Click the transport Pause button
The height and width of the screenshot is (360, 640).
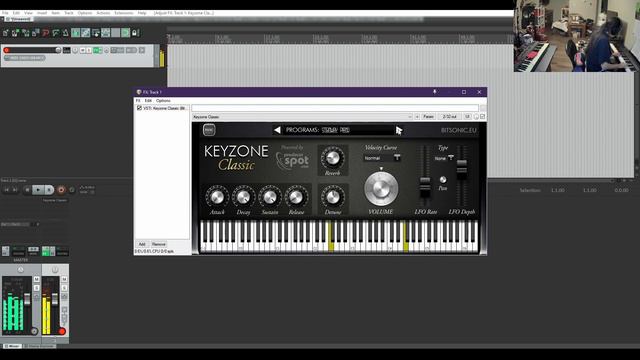click(x=49, y=190)
